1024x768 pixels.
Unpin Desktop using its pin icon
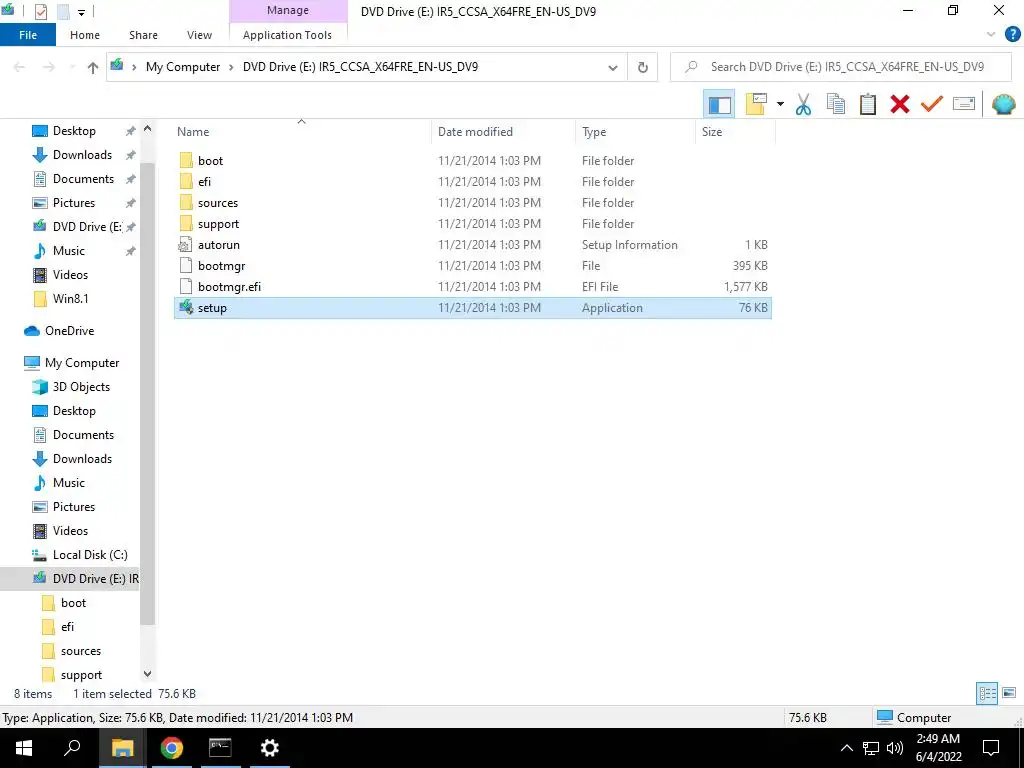click(x=131, y=131)
